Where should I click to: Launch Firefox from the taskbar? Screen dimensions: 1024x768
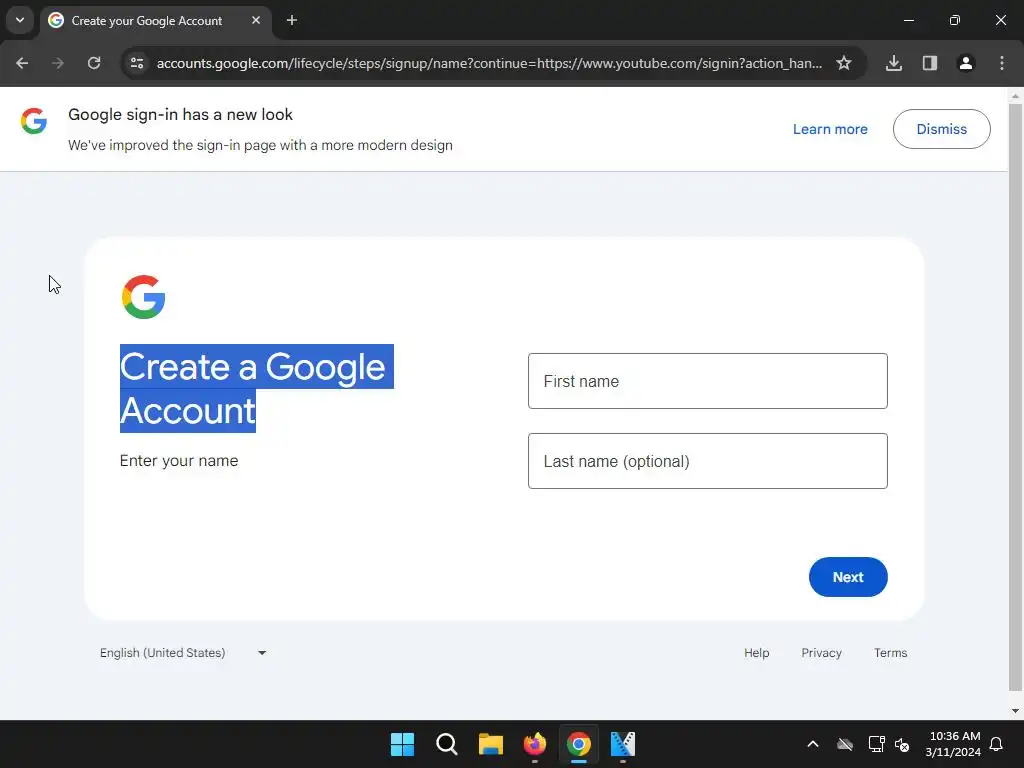[x=535, y=744]
